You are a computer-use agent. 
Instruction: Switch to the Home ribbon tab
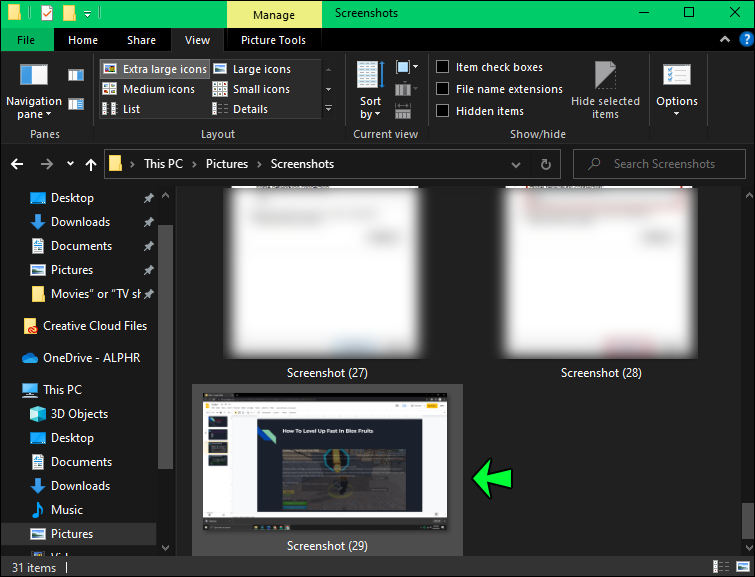[x=83, y=40]
